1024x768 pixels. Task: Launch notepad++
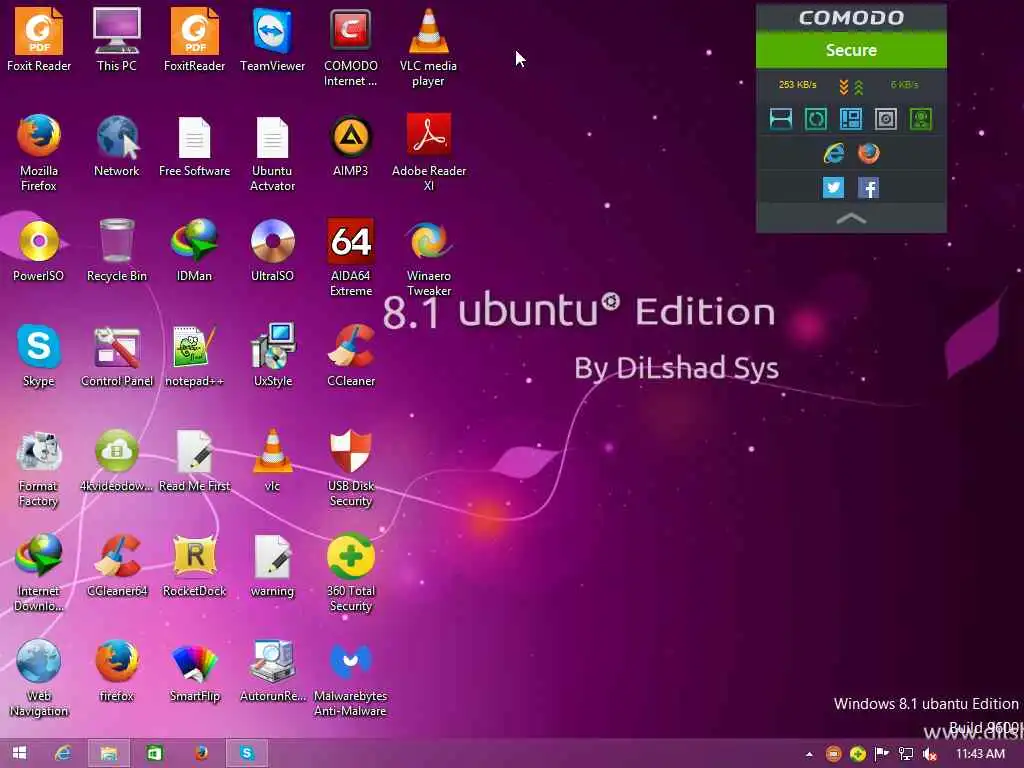click(x=194, y=355)
